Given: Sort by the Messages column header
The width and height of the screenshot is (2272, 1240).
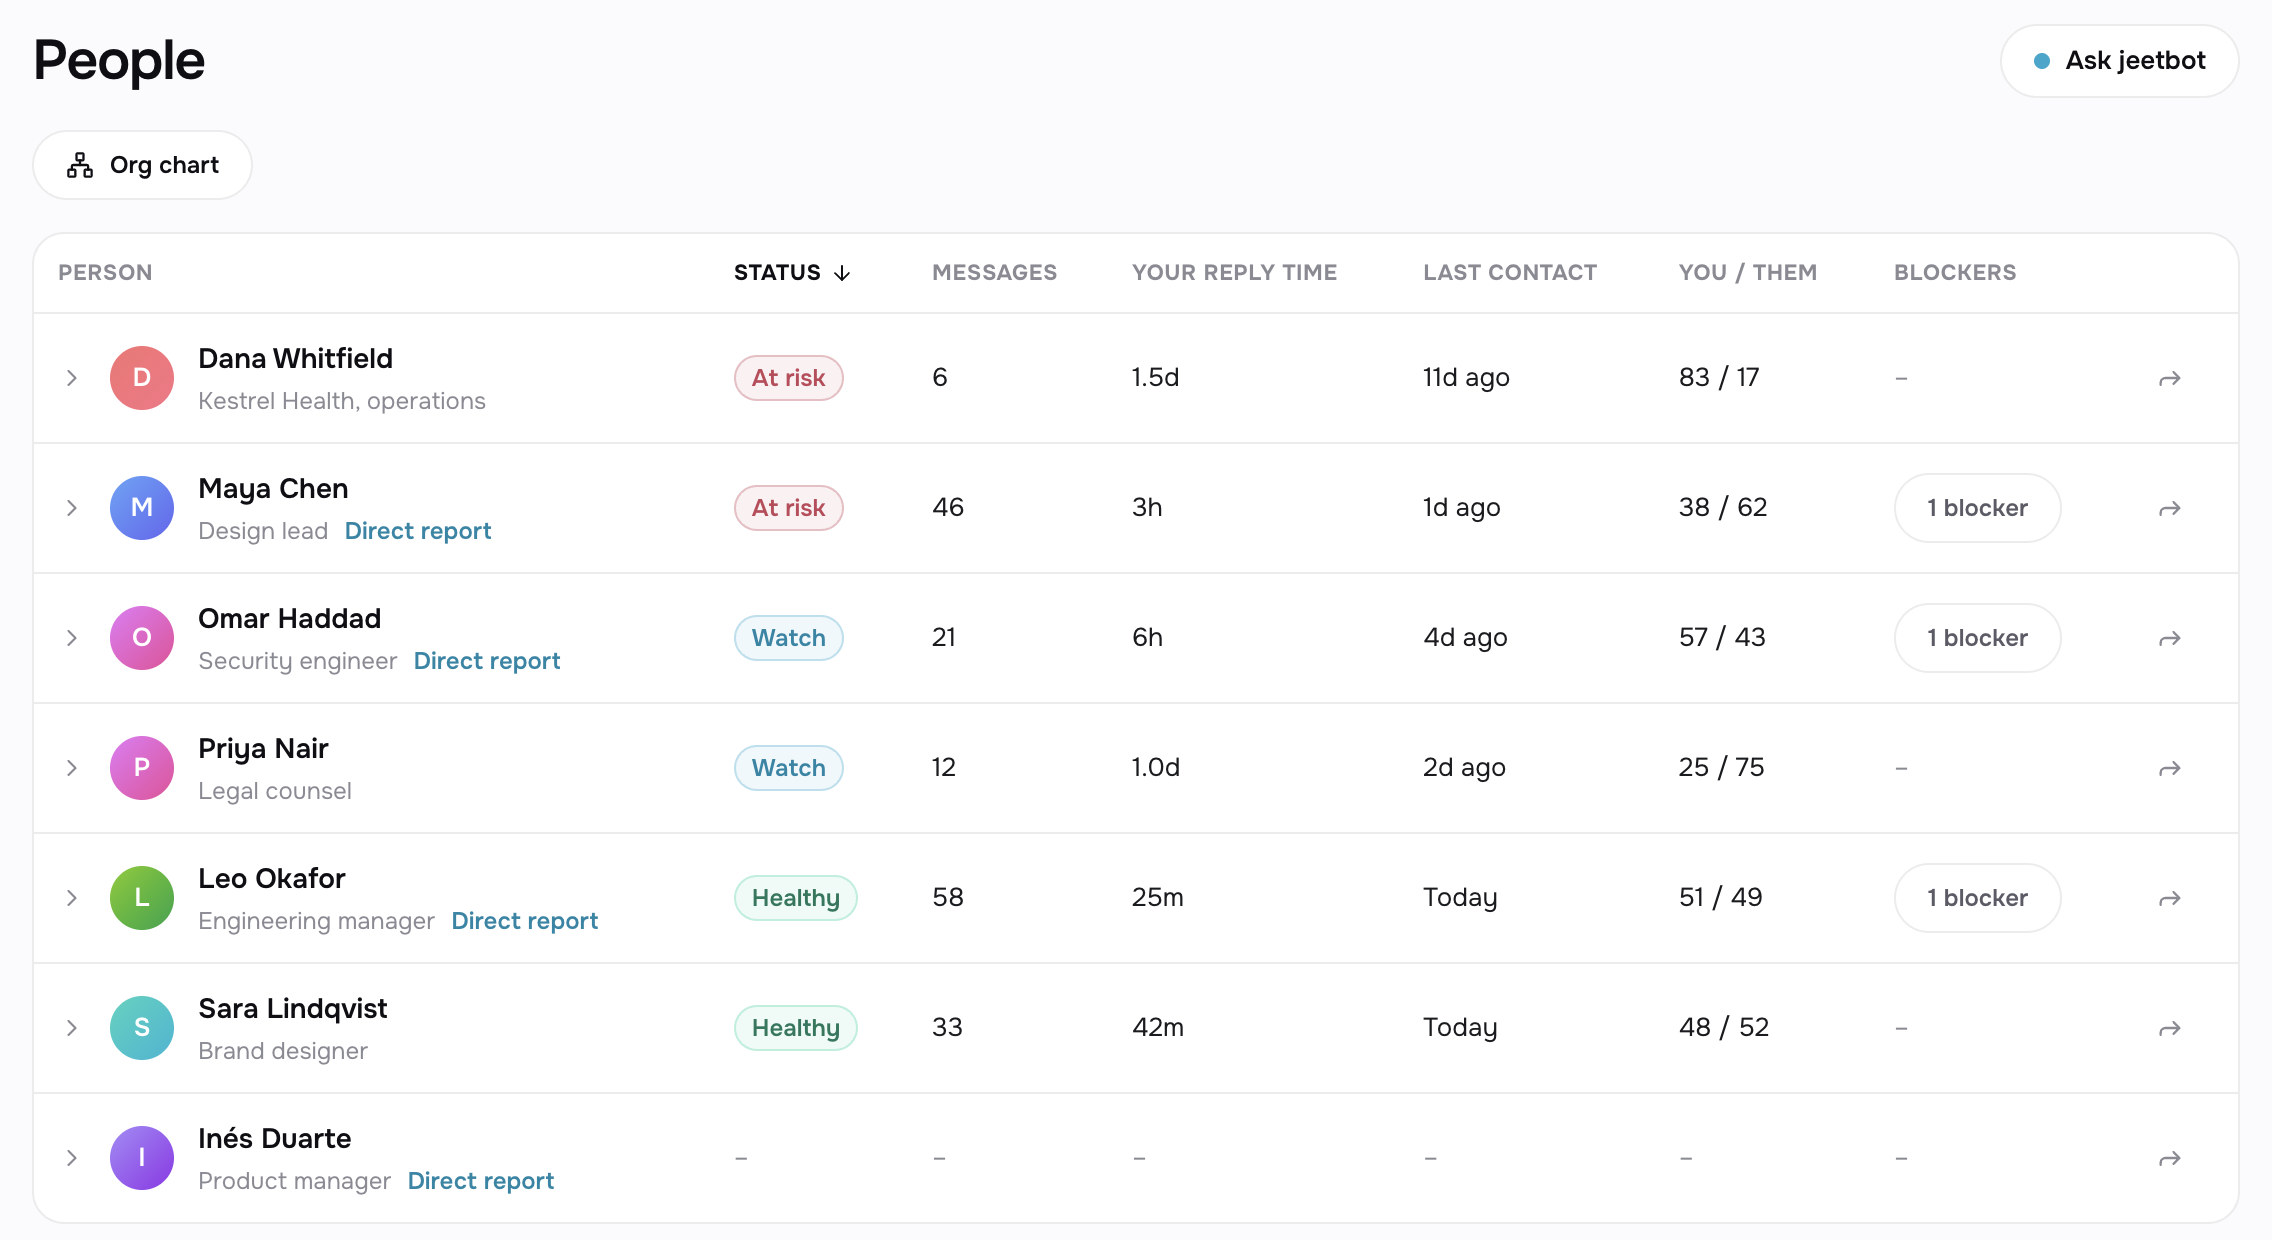Looking at the screenshot, I should point(994,273).
